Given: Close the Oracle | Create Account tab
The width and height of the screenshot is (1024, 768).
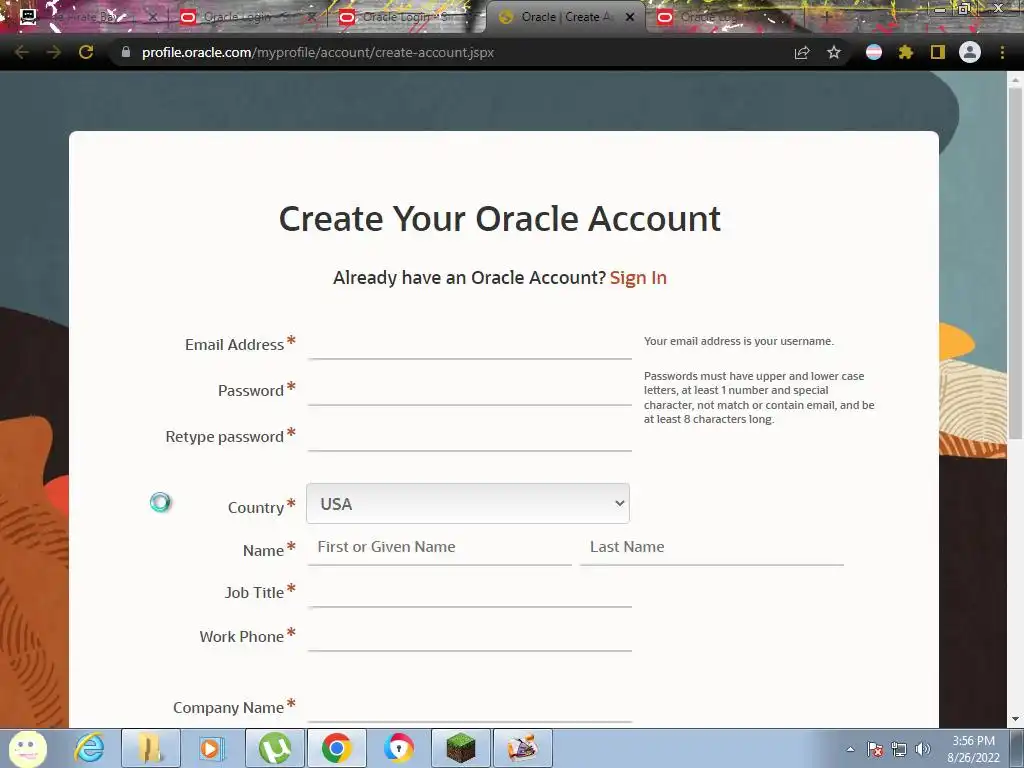Looking at the screenshot, I should pos(630,17).
